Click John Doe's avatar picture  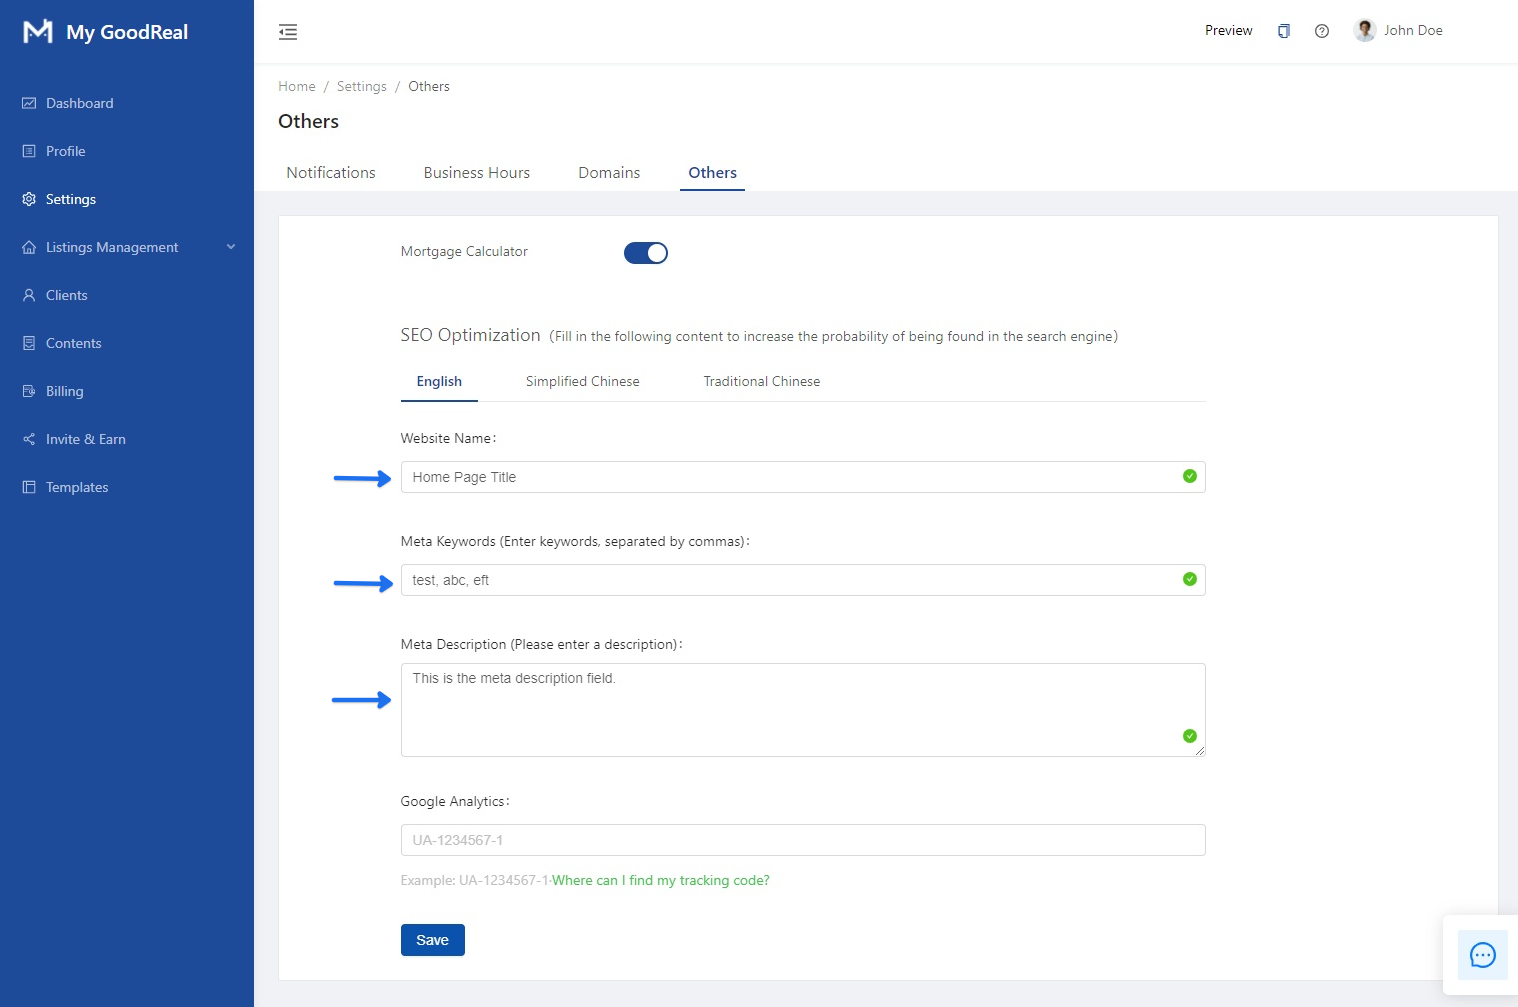tap(1364, 30)
